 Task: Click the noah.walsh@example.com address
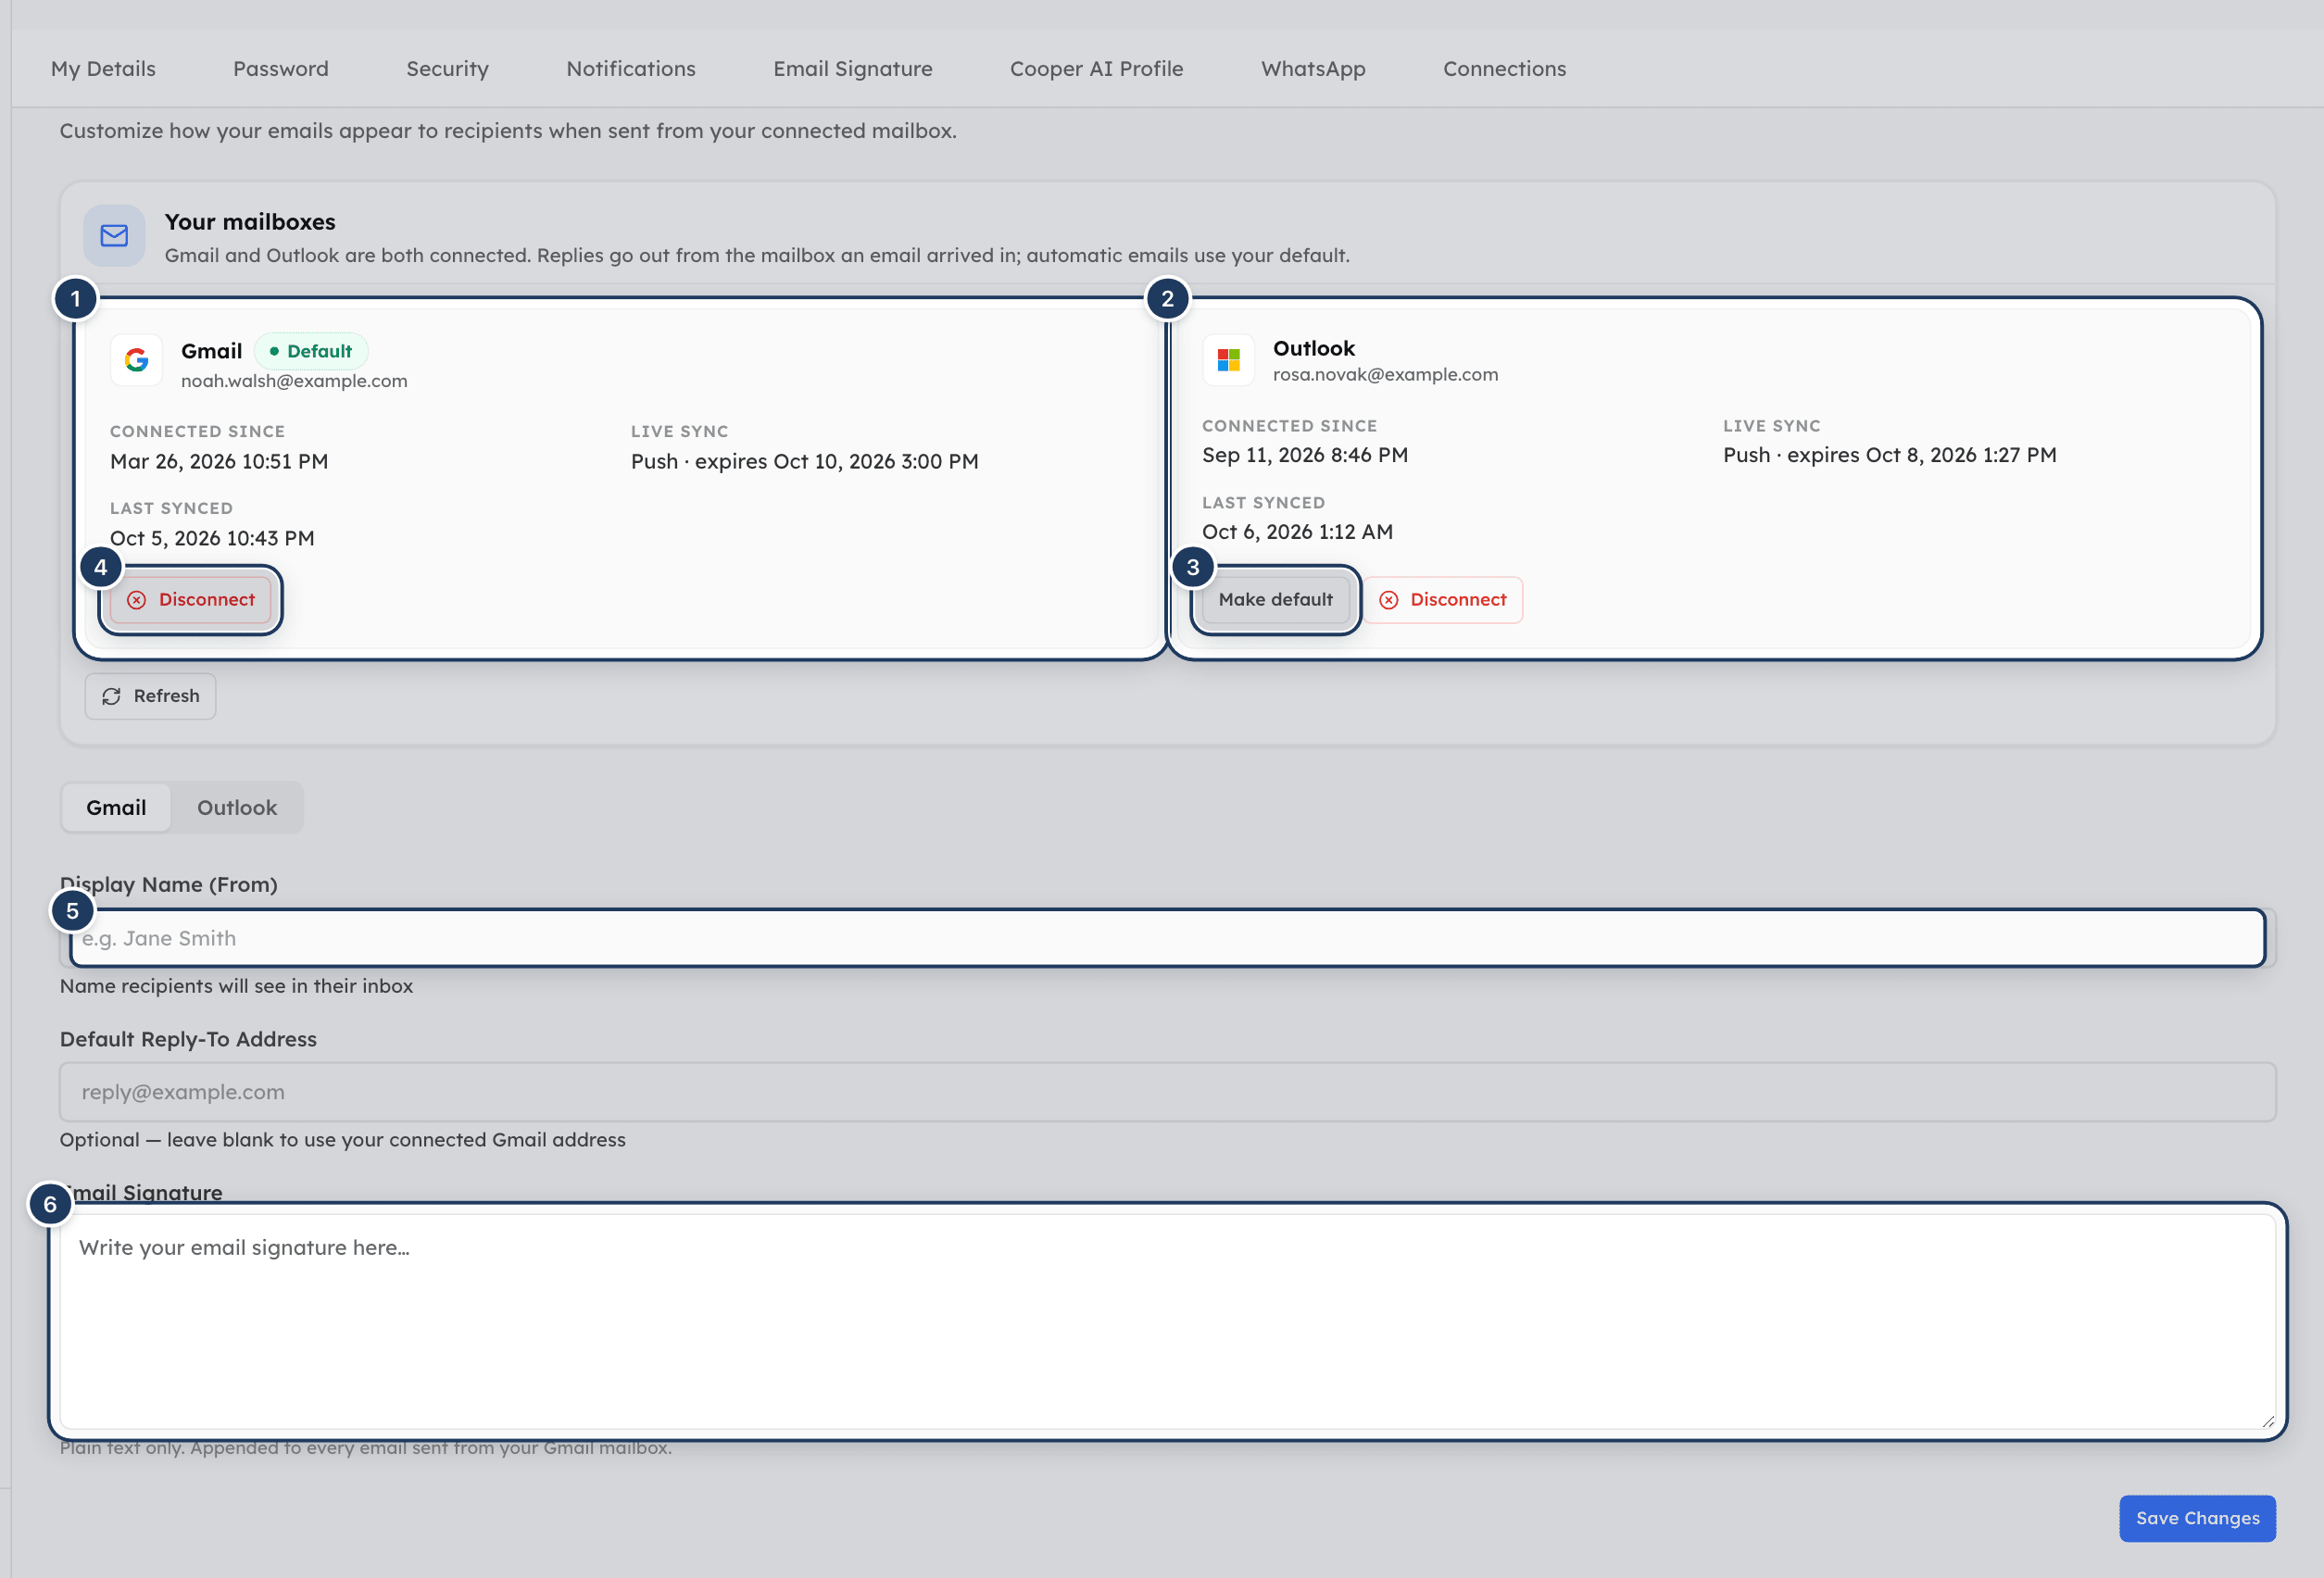pos(294,381)
